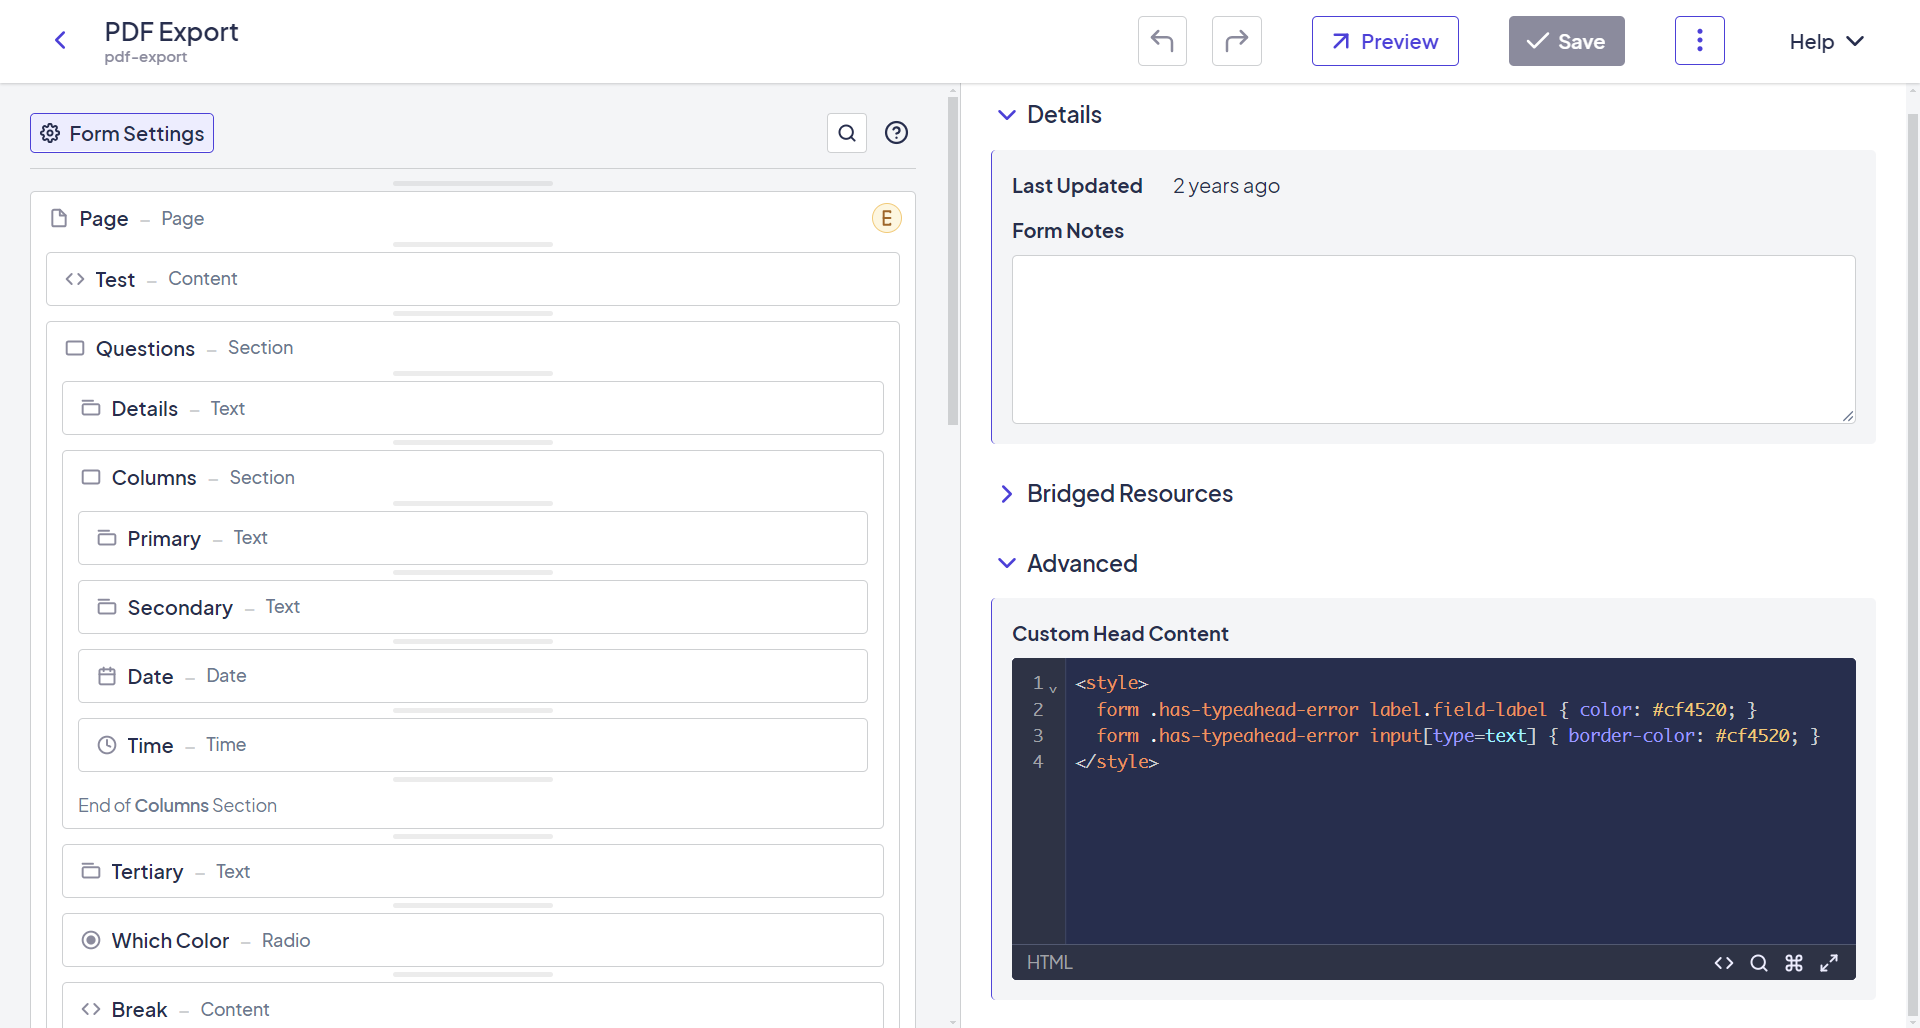Open the Help dropdown menu
The image size is (1920, 1028).
tap(1827, 41)
